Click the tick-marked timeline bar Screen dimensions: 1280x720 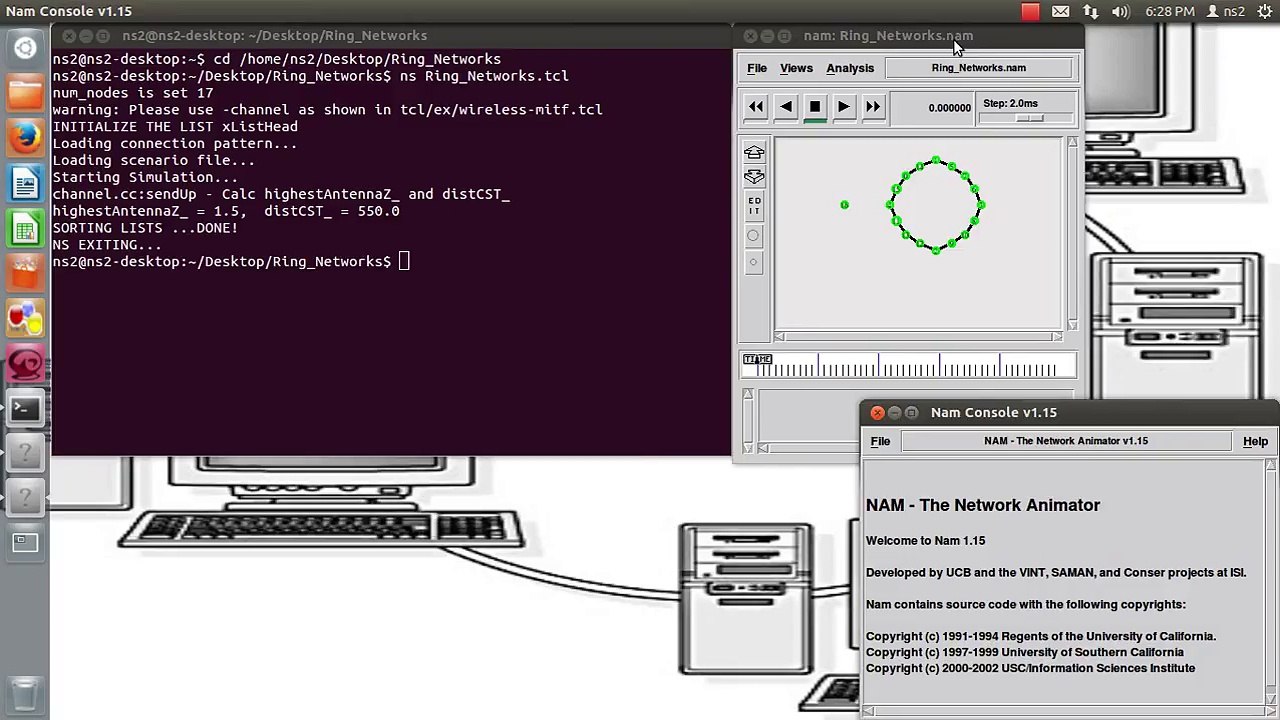pos(908,366)
